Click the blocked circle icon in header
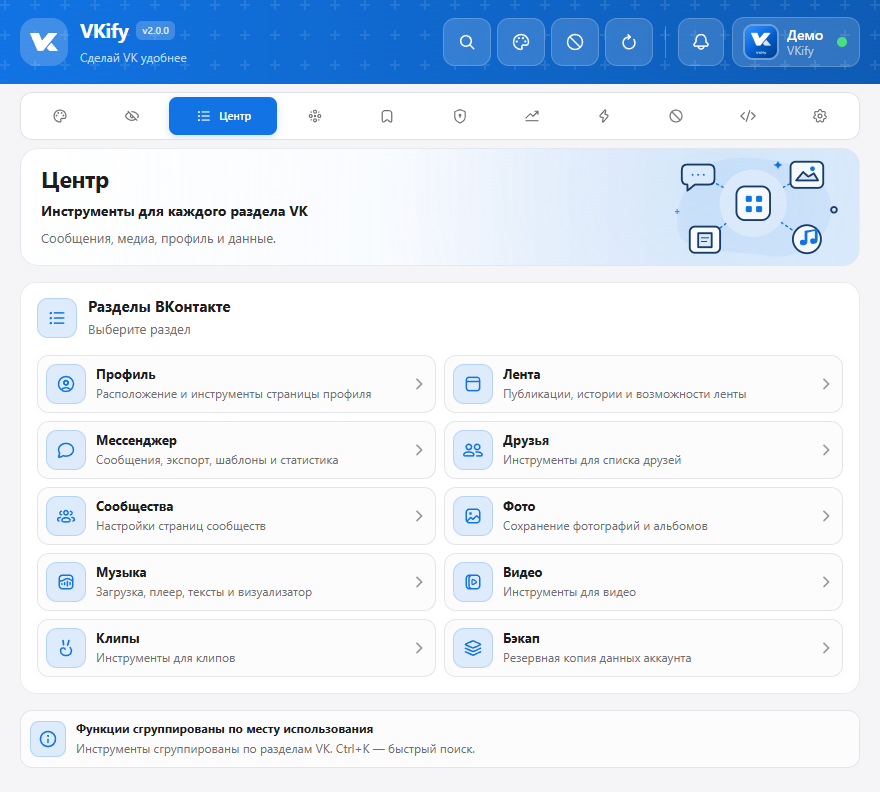880x792 pixels. click(x=575, y=42)
